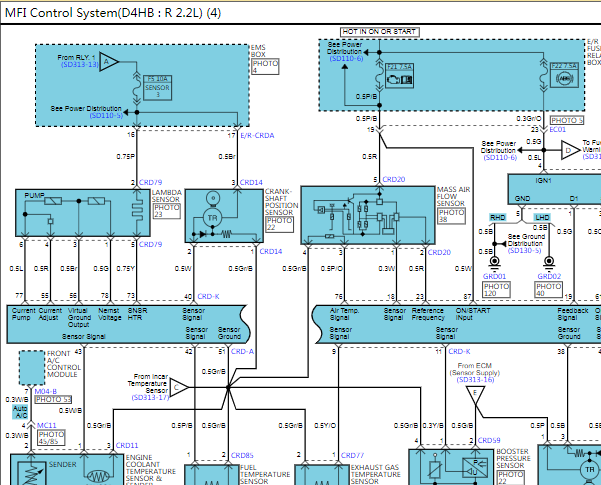Open CRD79 link above lambda sensor
Screen dimensions: 601x485
point(150,182)
